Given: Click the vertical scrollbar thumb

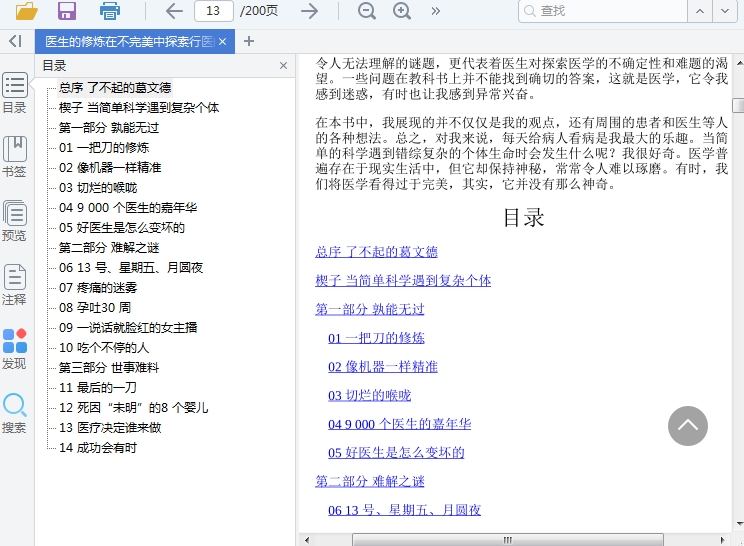Looking at the screenshot, I should (x=738, y=105).
